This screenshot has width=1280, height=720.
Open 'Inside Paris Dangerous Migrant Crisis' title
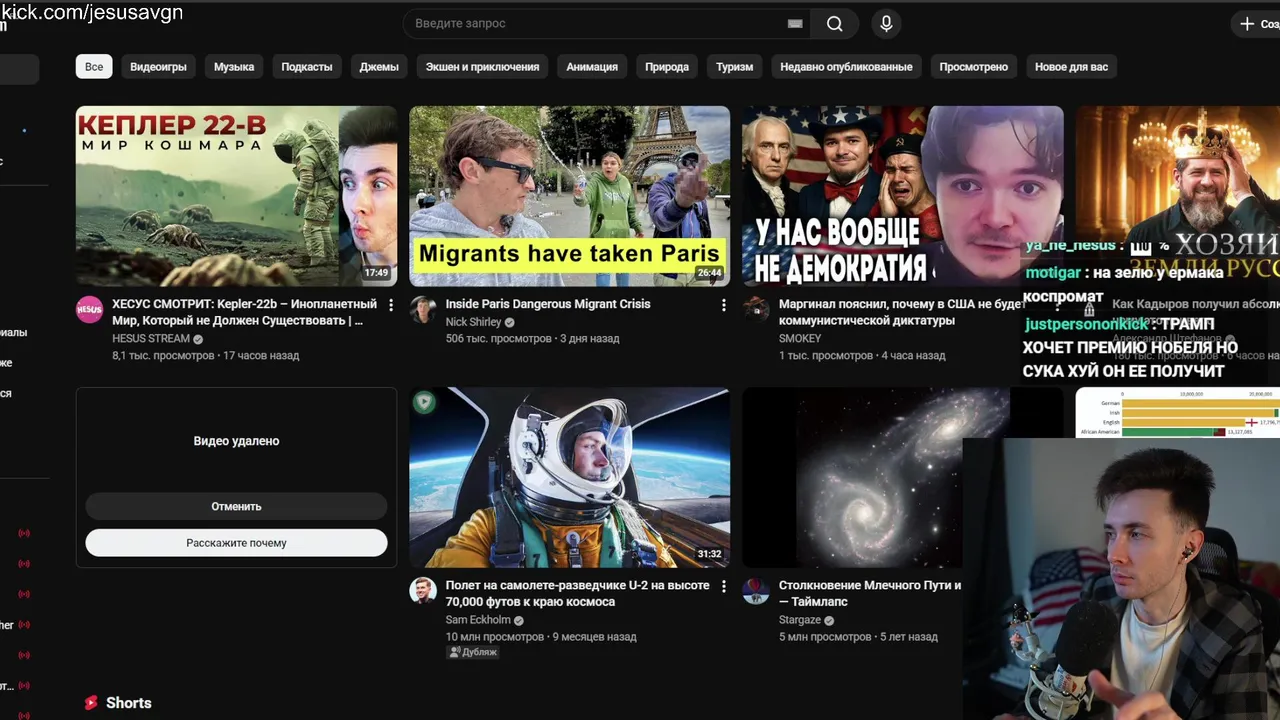coord(548,304)
